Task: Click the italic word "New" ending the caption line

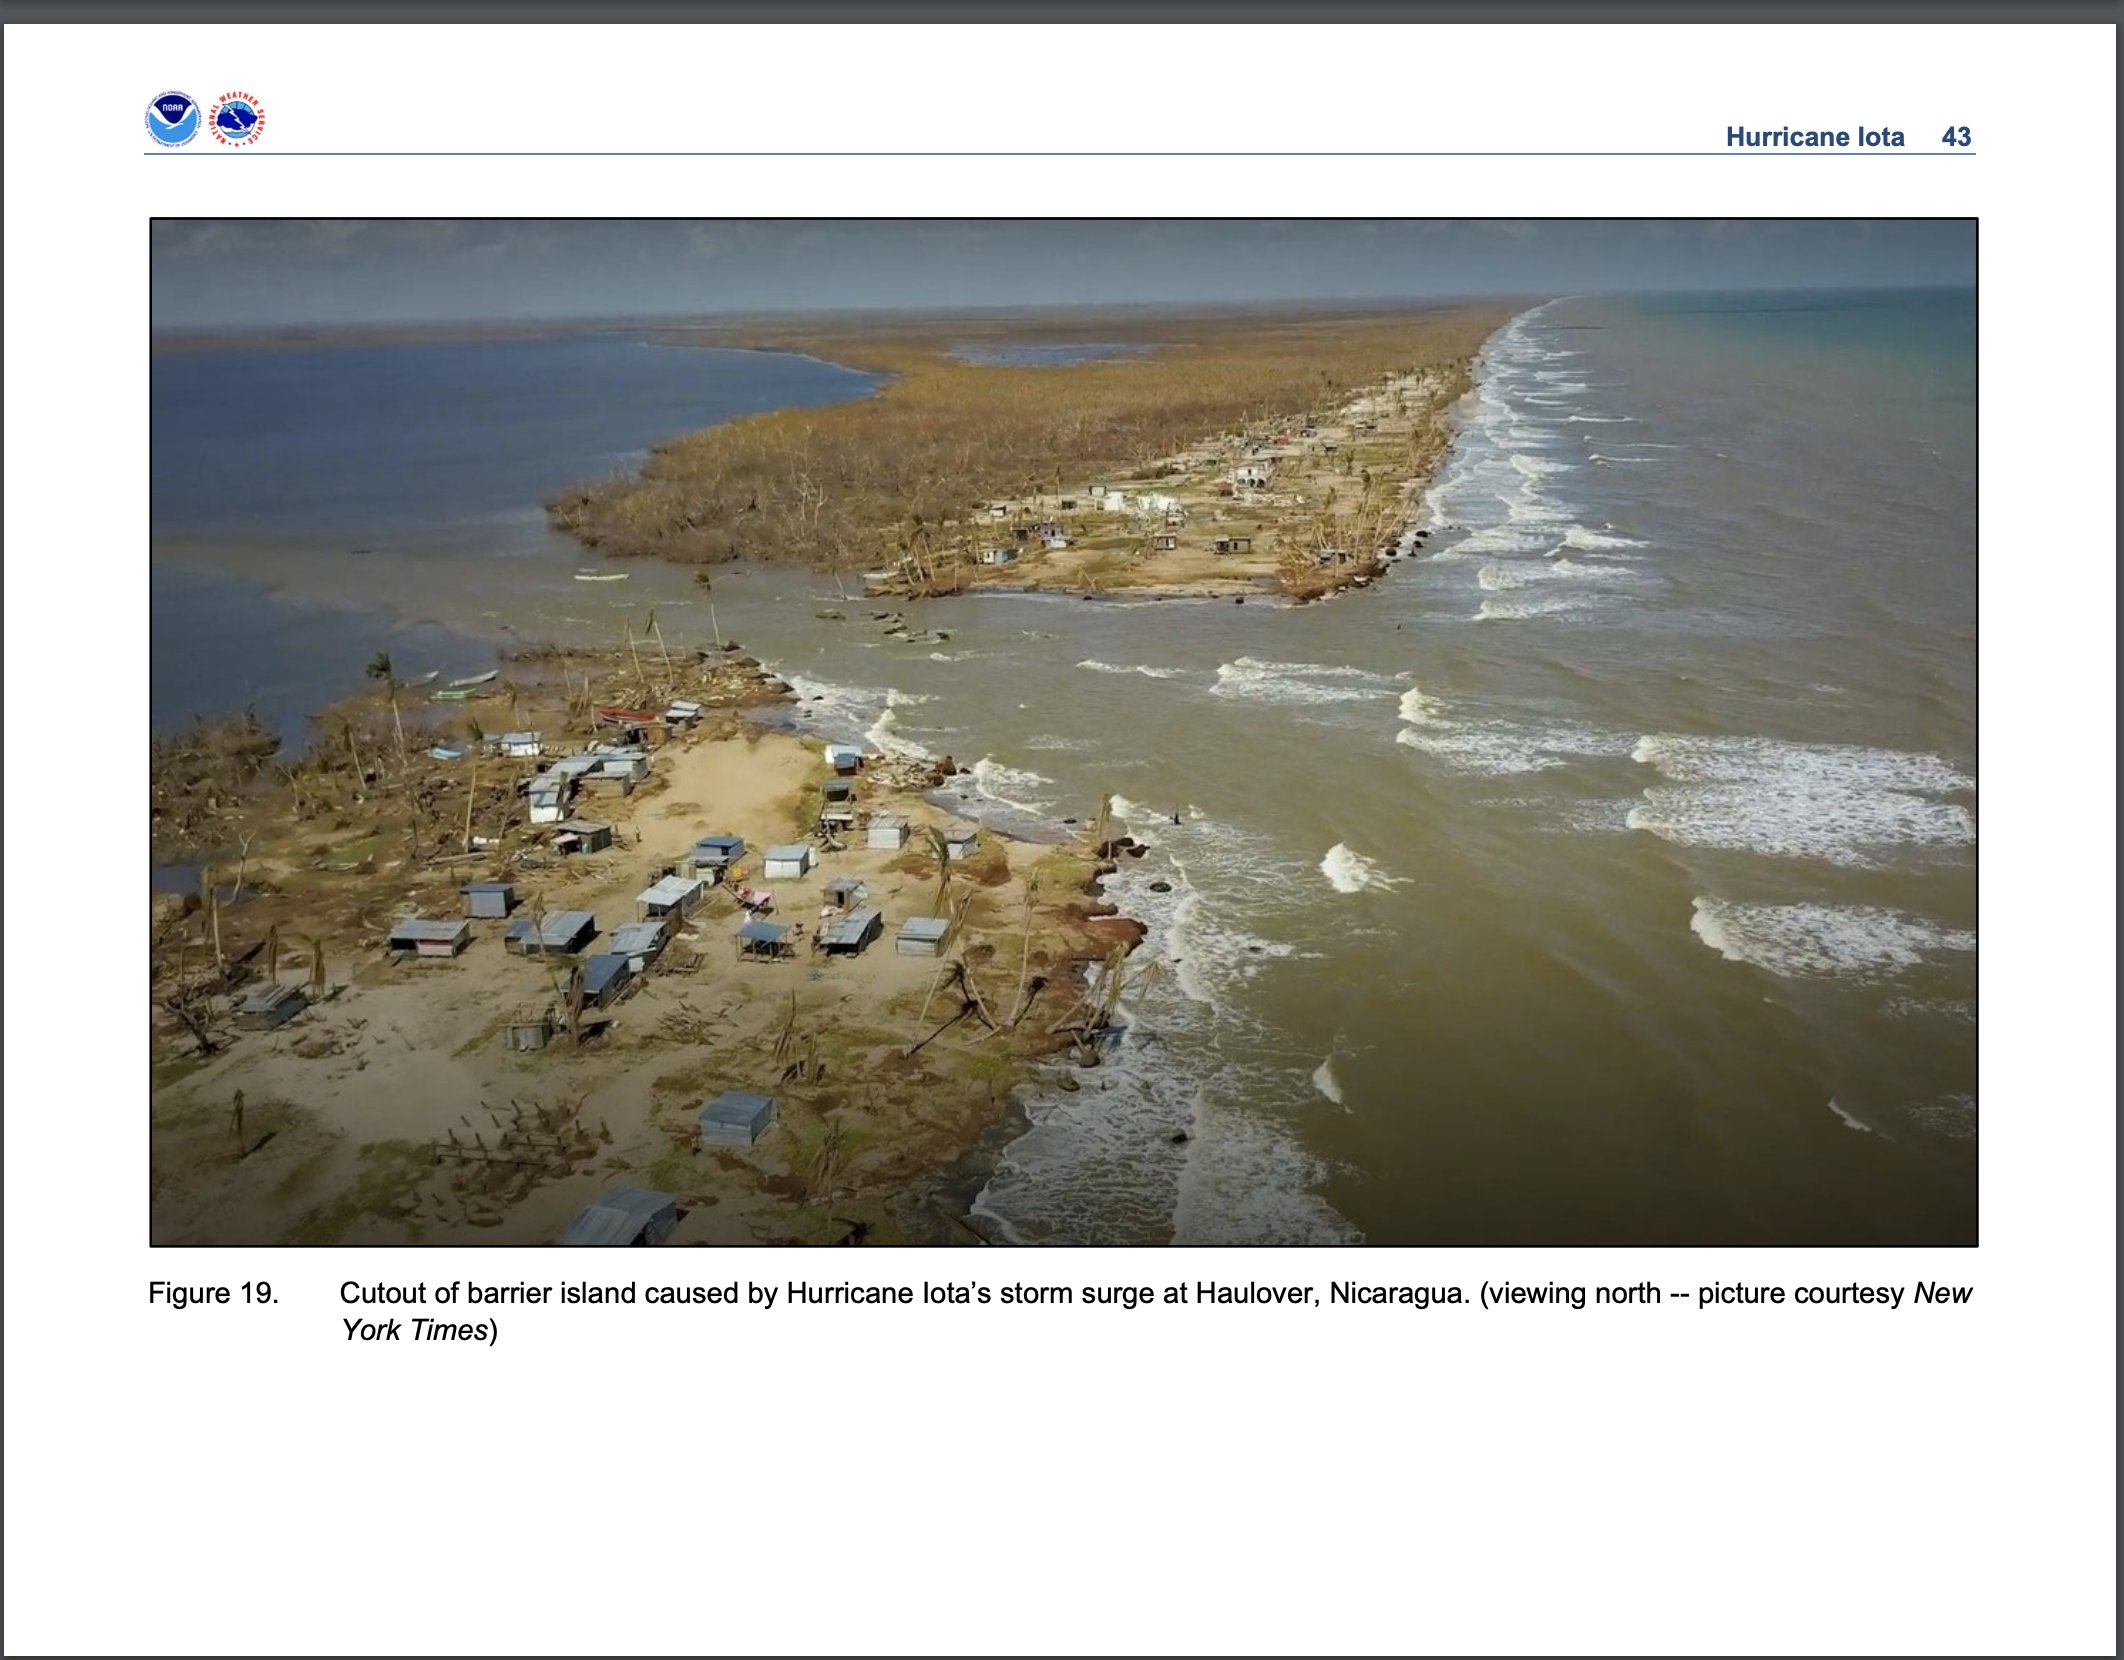Action: tap(1941, 1293)
